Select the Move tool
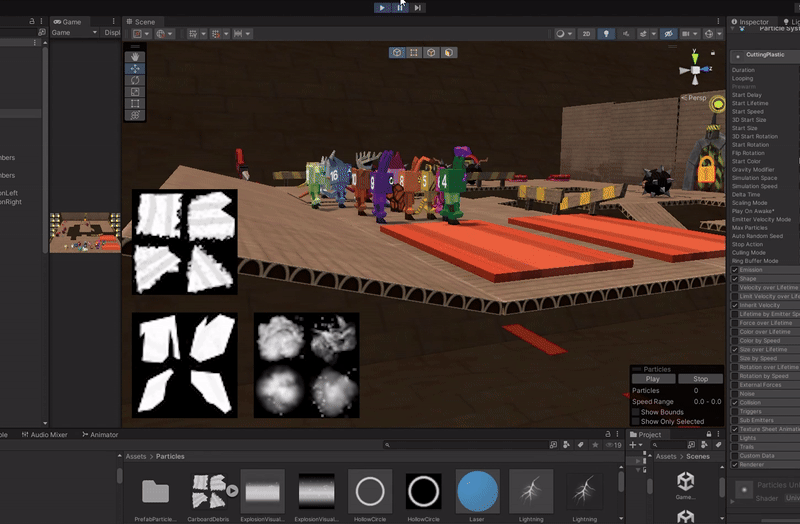The width and height of the screenshot is (800, 524). (x=135, y=68)
